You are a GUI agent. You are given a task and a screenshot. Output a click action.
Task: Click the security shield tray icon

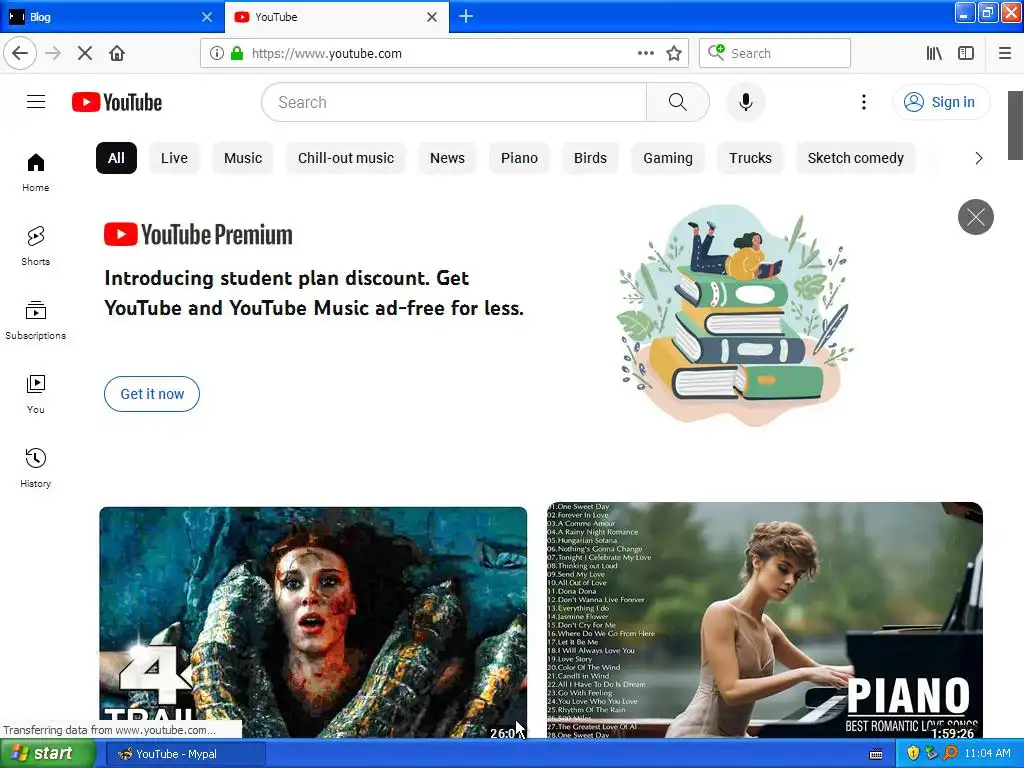click(913, 754)
